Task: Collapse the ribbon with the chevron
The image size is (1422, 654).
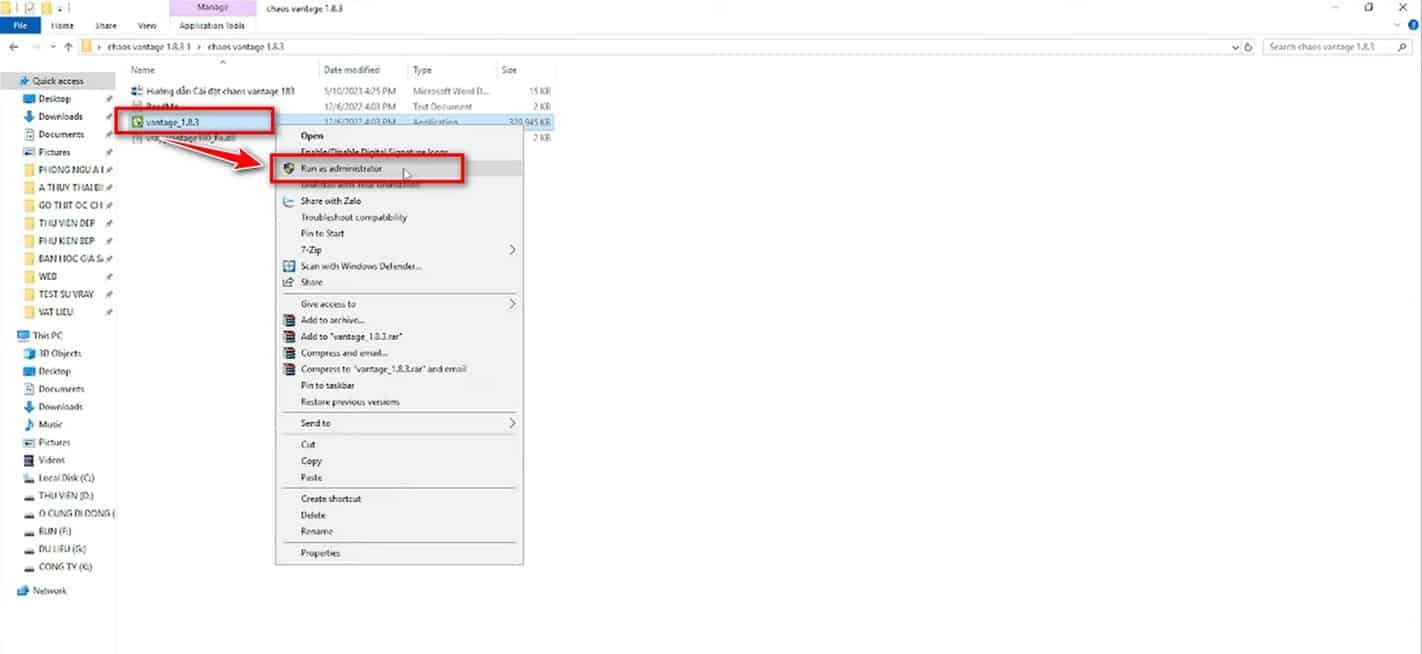Action: (1397, 25)
